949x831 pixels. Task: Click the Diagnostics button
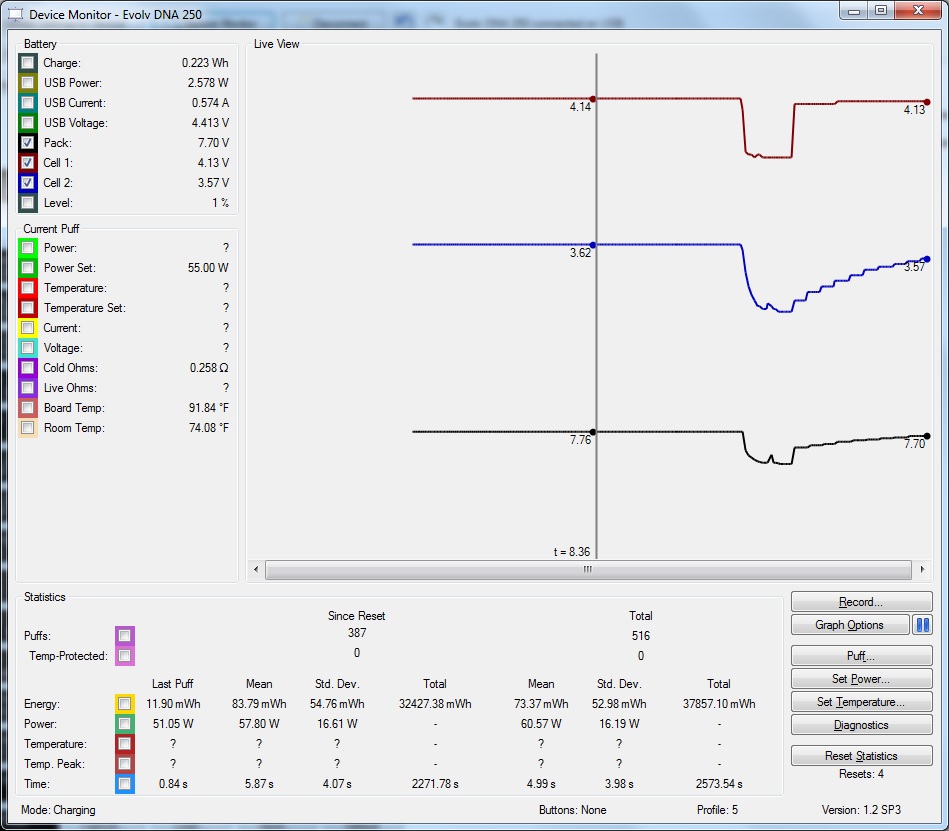[x=861, y=725]
